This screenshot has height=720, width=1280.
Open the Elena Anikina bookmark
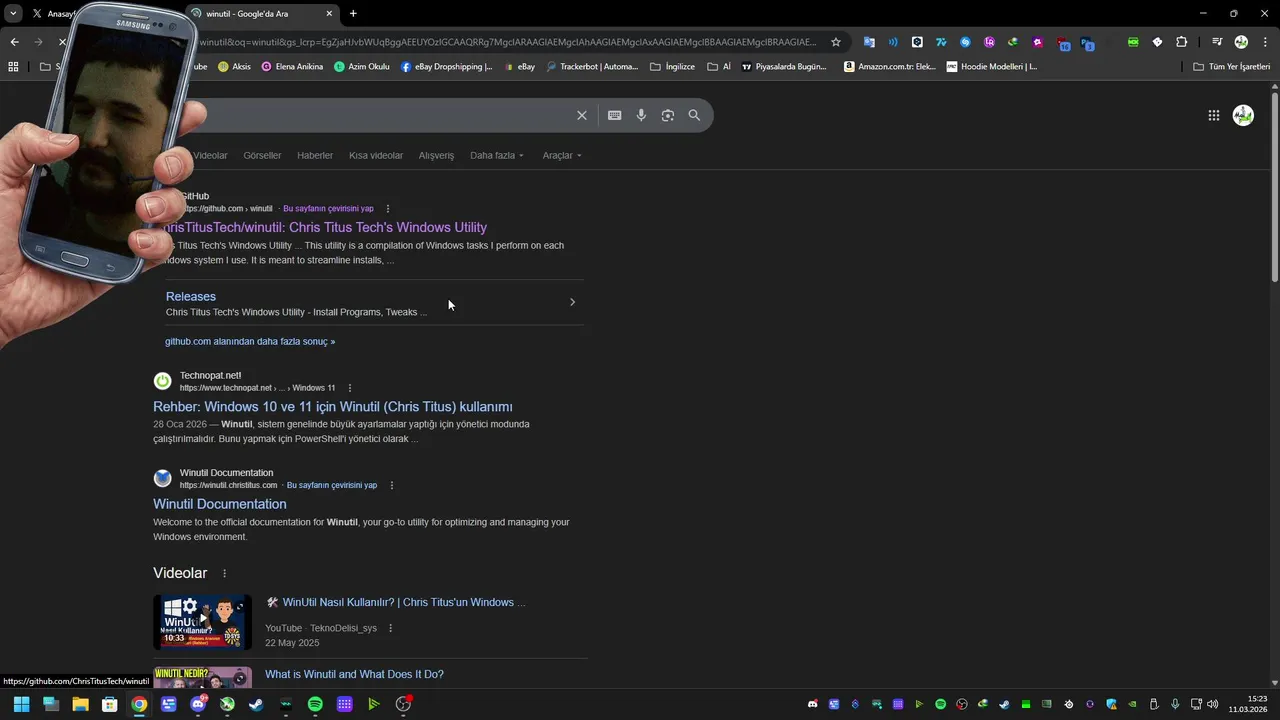click(x=292, y=67)
